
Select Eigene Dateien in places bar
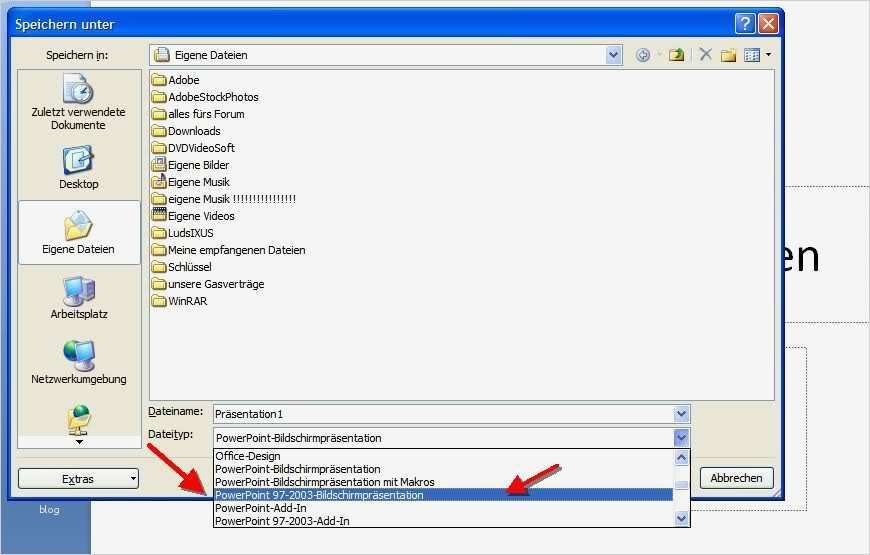point(78,233)
